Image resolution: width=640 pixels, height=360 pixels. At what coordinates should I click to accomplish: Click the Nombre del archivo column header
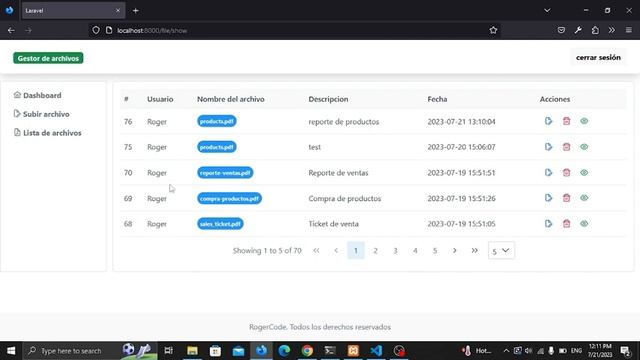click(231, 99)
